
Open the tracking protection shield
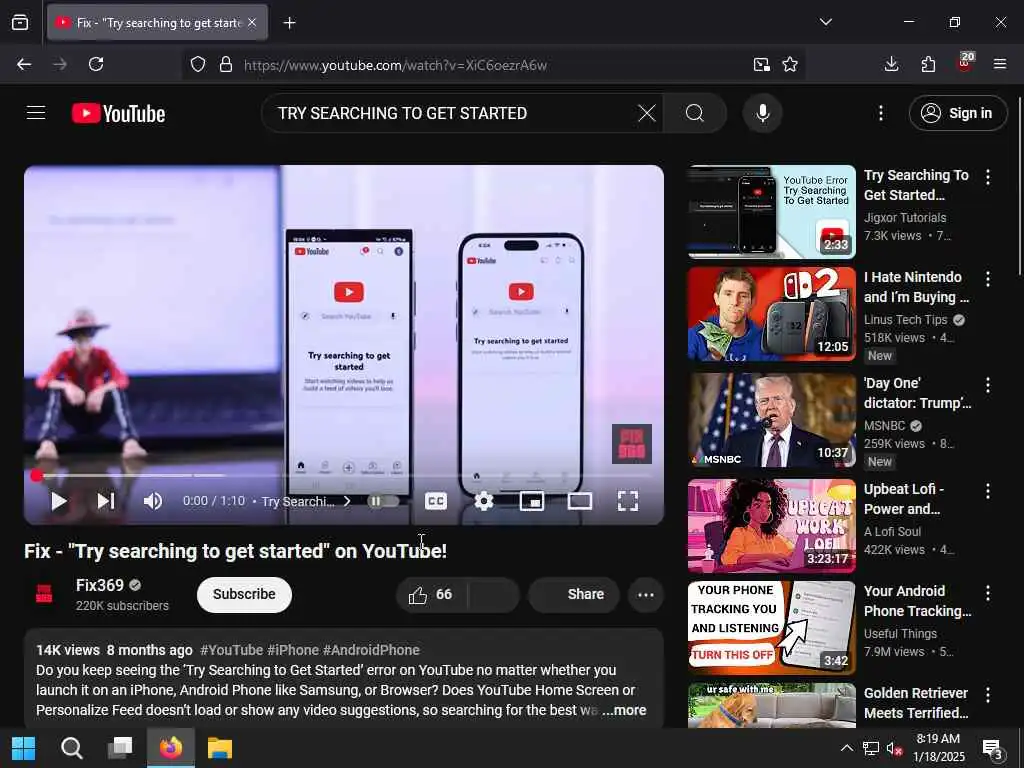point(198,64)
